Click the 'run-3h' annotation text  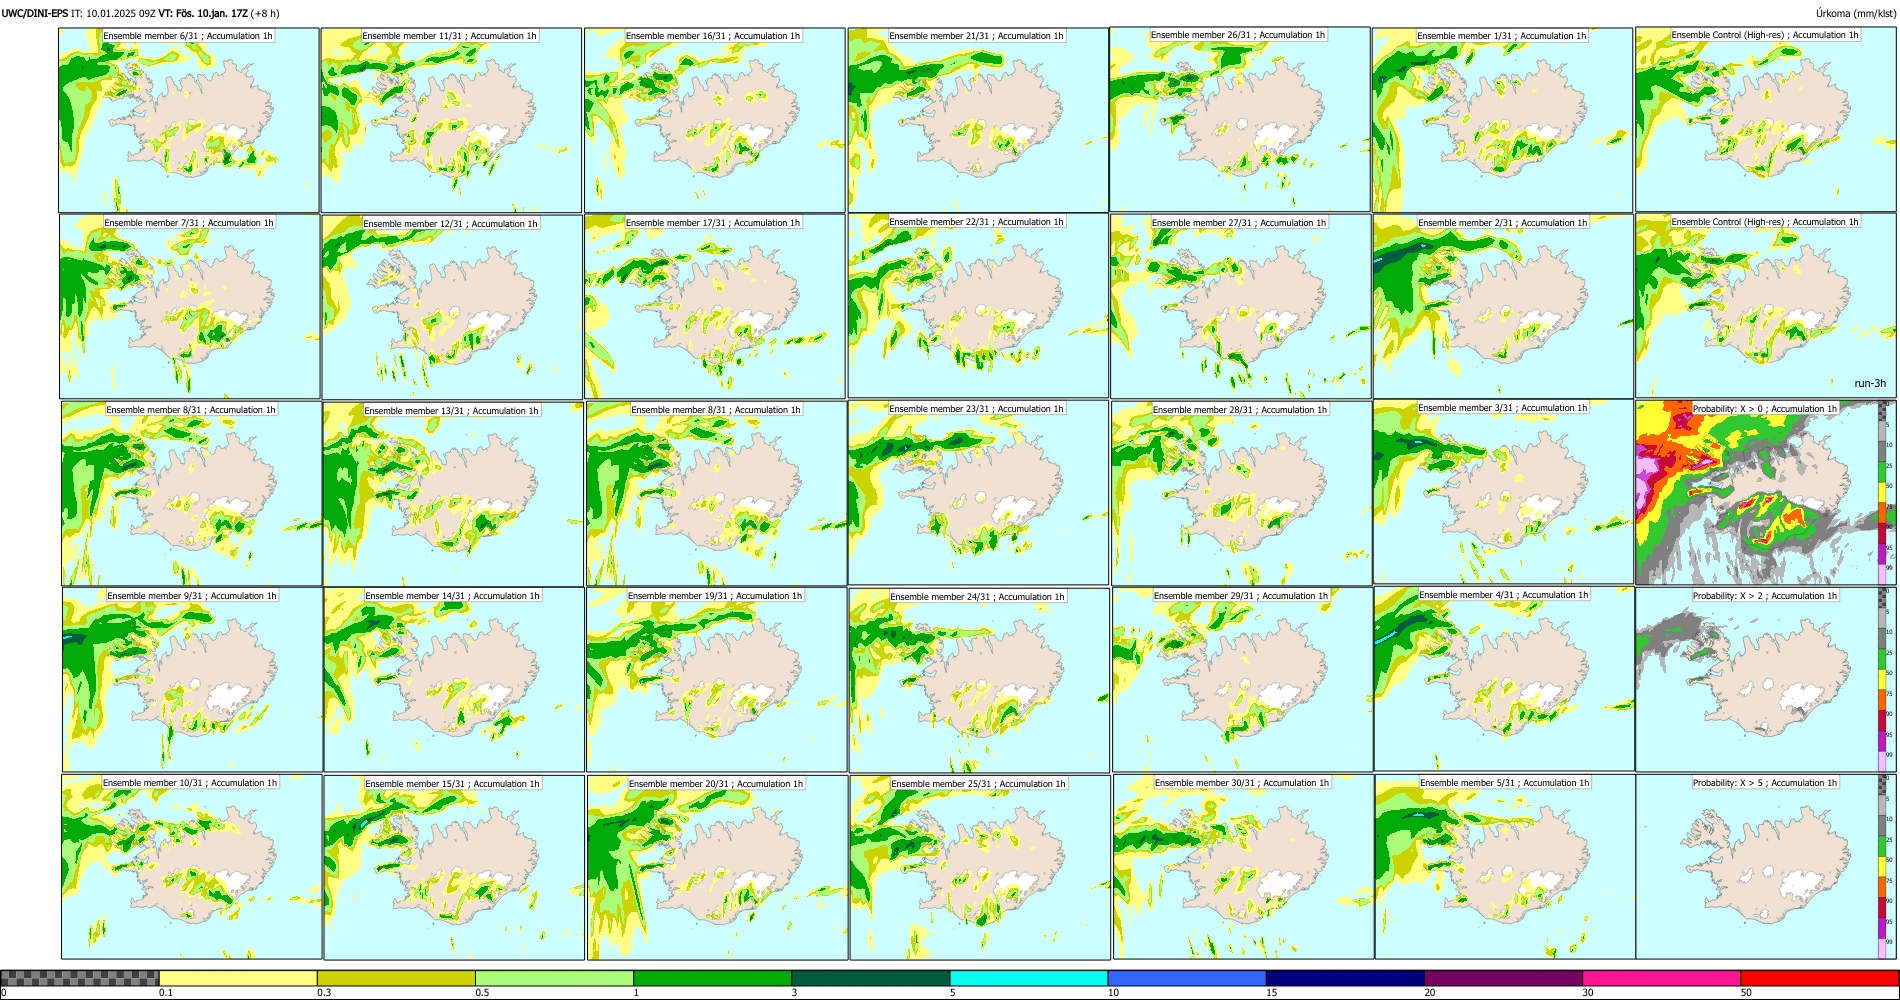click(1870, 383)
